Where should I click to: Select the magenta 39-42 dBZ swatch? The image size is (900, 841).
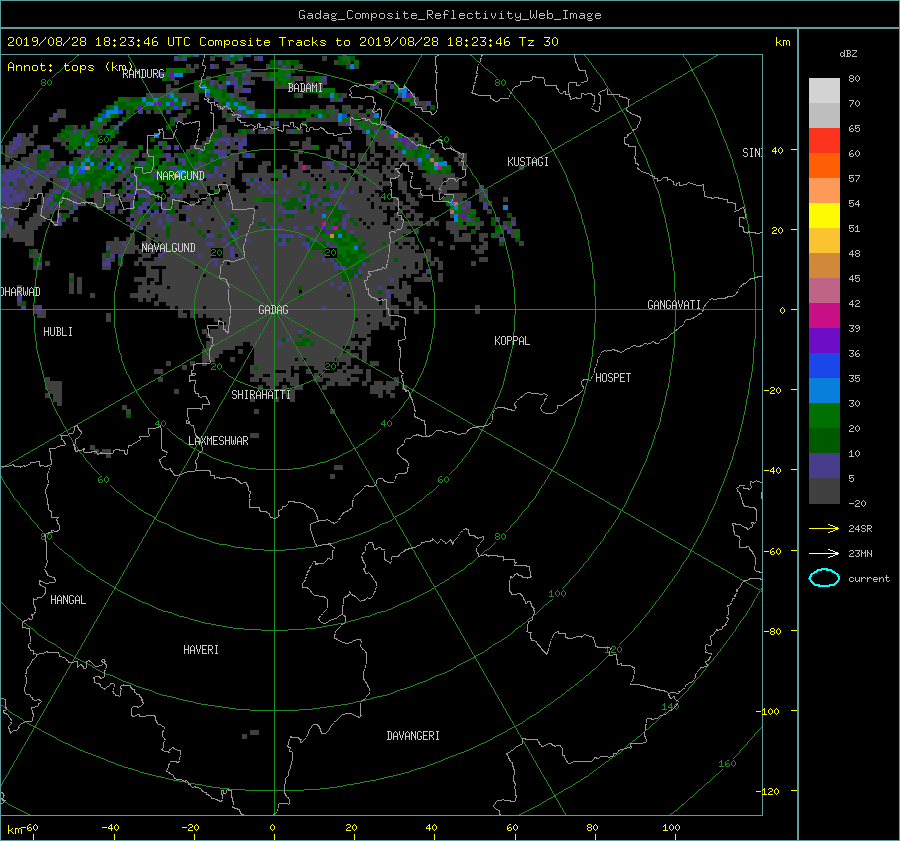(824, 315)
